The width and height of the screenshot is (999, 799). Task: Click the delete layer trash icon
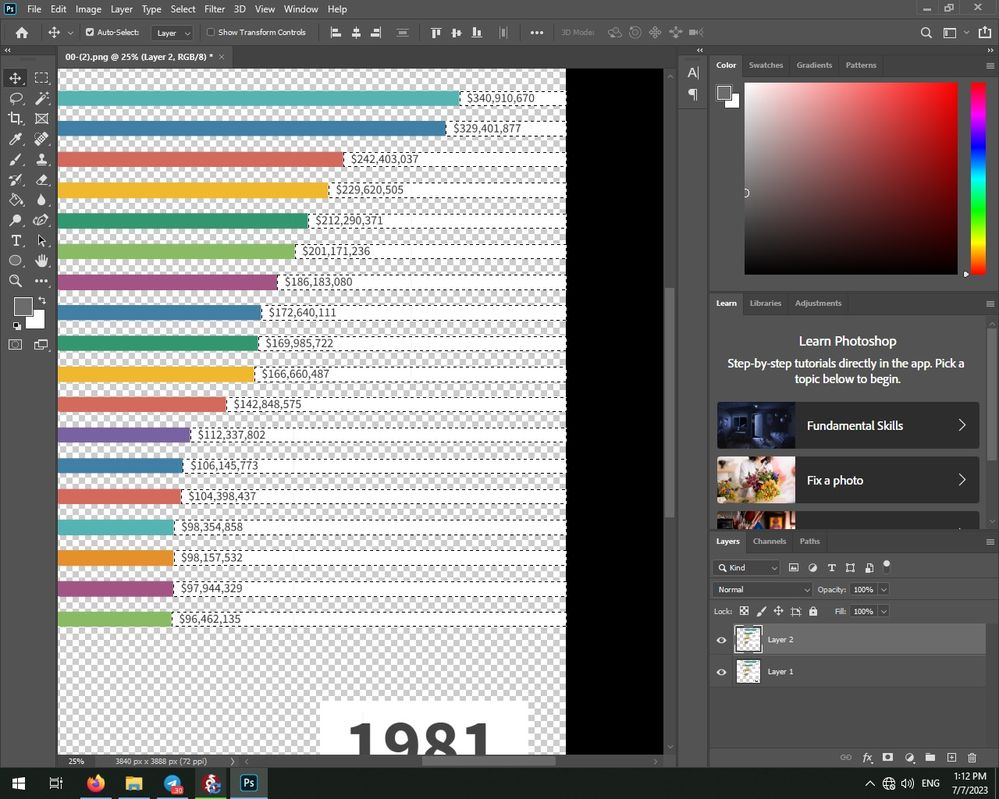(x=971, y=758)
